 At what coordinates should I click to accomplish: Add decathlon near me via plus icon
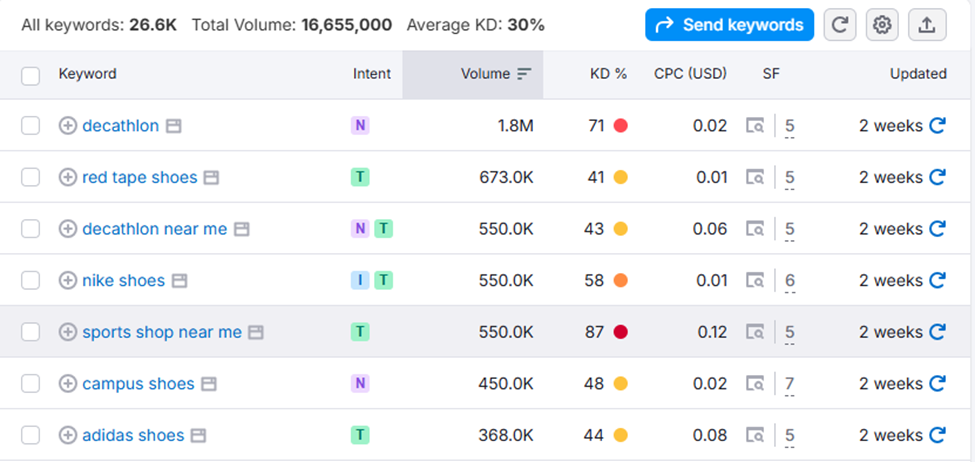pyautogui.click(x=67, y=229)
